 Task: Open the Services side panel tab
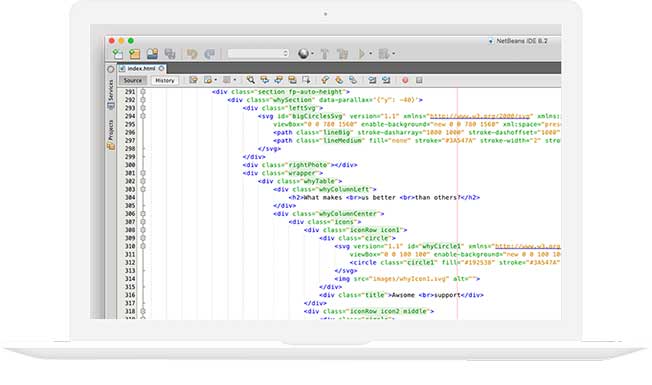click(x=111, y=94)
